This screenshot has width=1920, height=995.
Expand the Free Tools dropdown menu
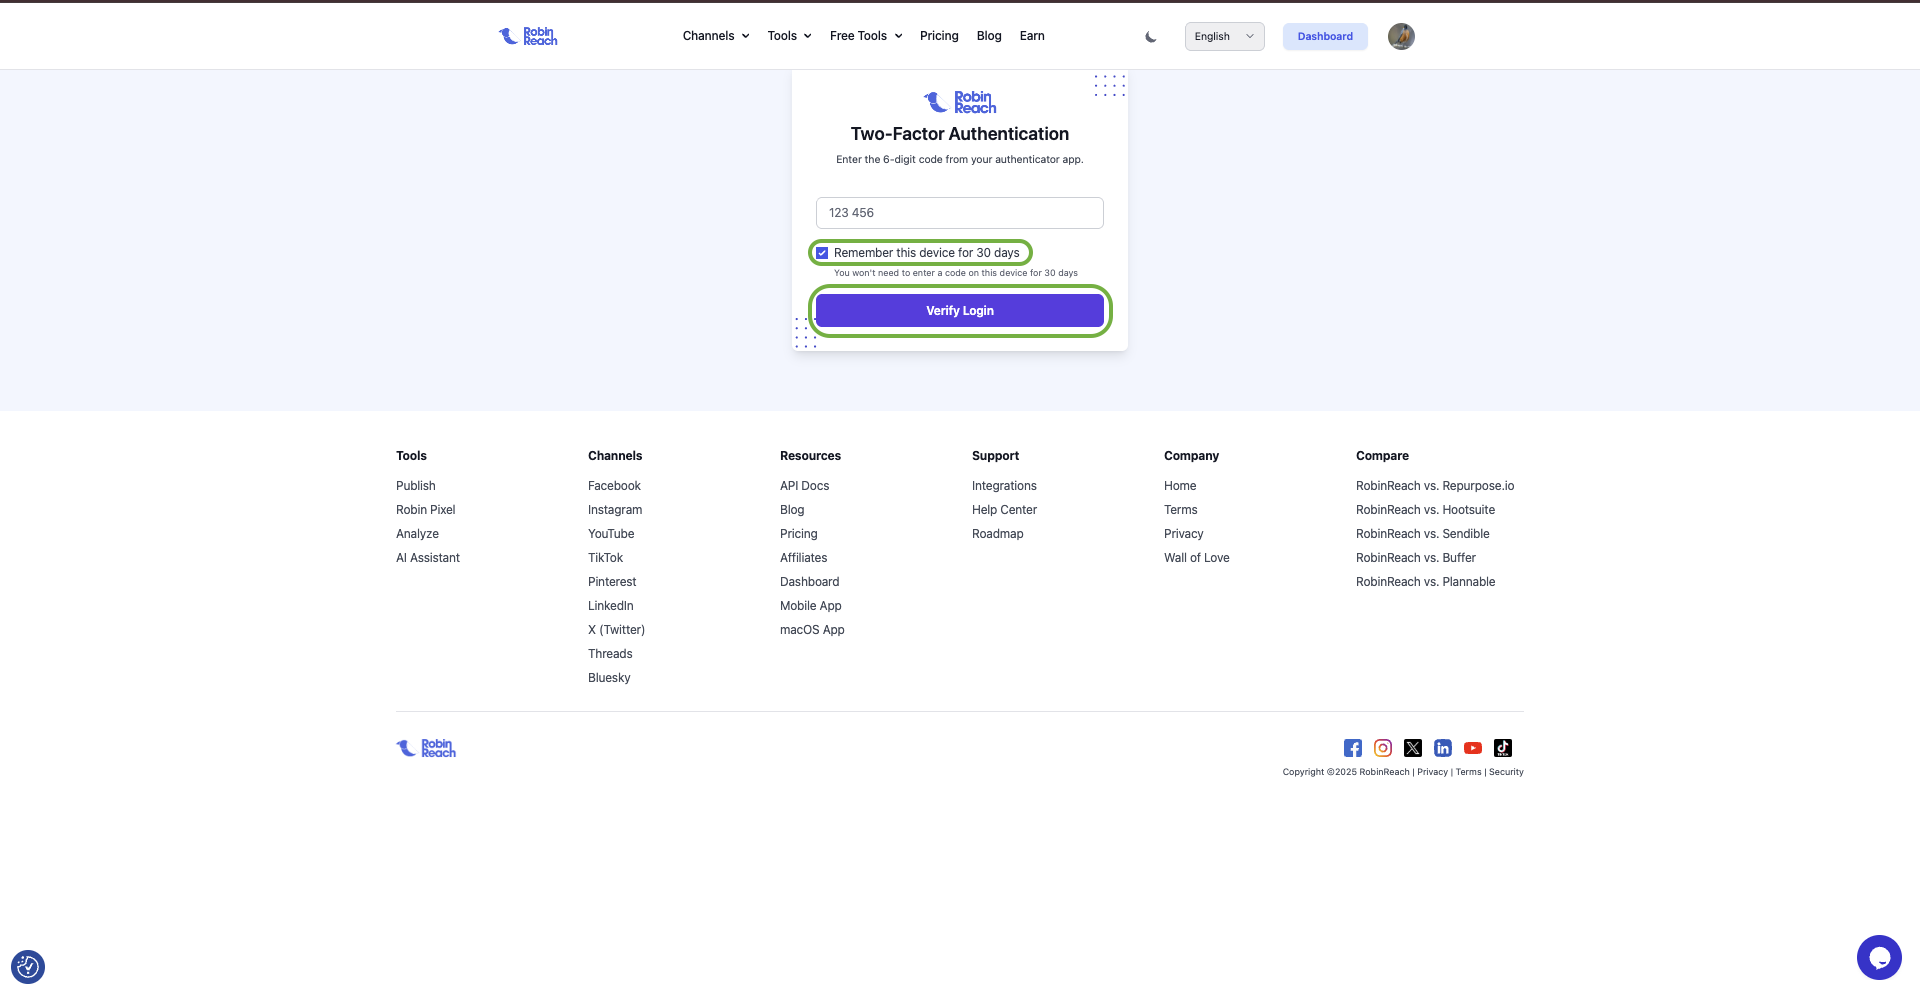866,36
